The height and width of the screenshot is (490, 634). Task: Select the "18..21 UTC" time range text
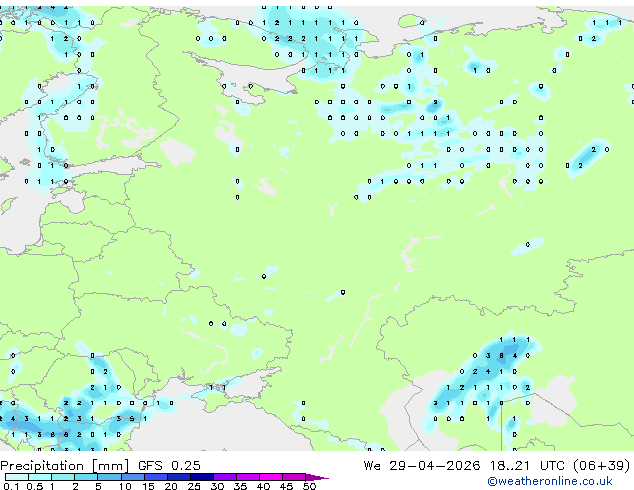click(527, 466)
